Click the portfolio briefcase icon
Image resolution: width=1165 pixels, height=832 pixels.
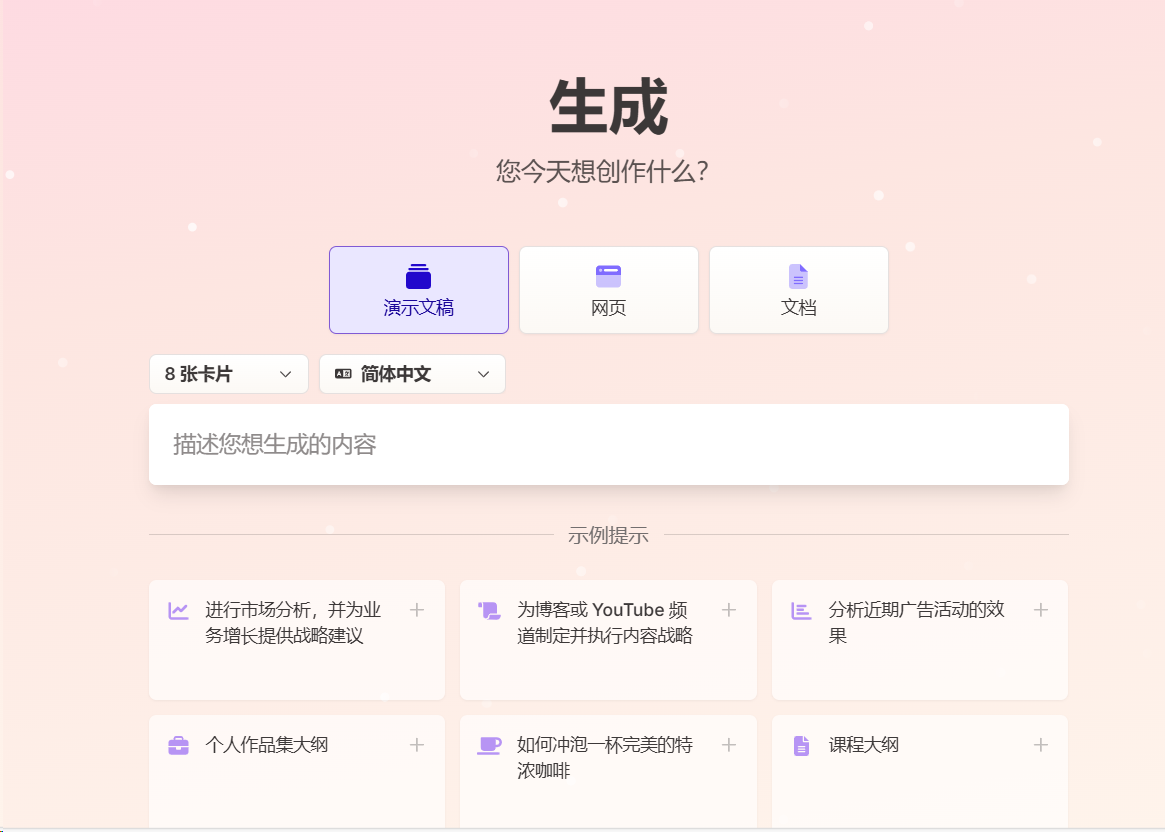point(179,744)
